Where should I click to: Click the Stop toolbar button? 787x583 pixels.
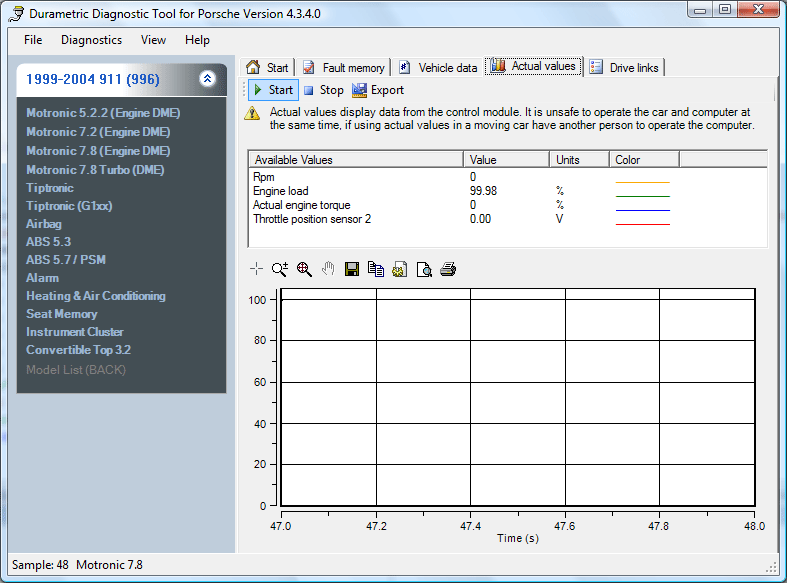(324, 90)
